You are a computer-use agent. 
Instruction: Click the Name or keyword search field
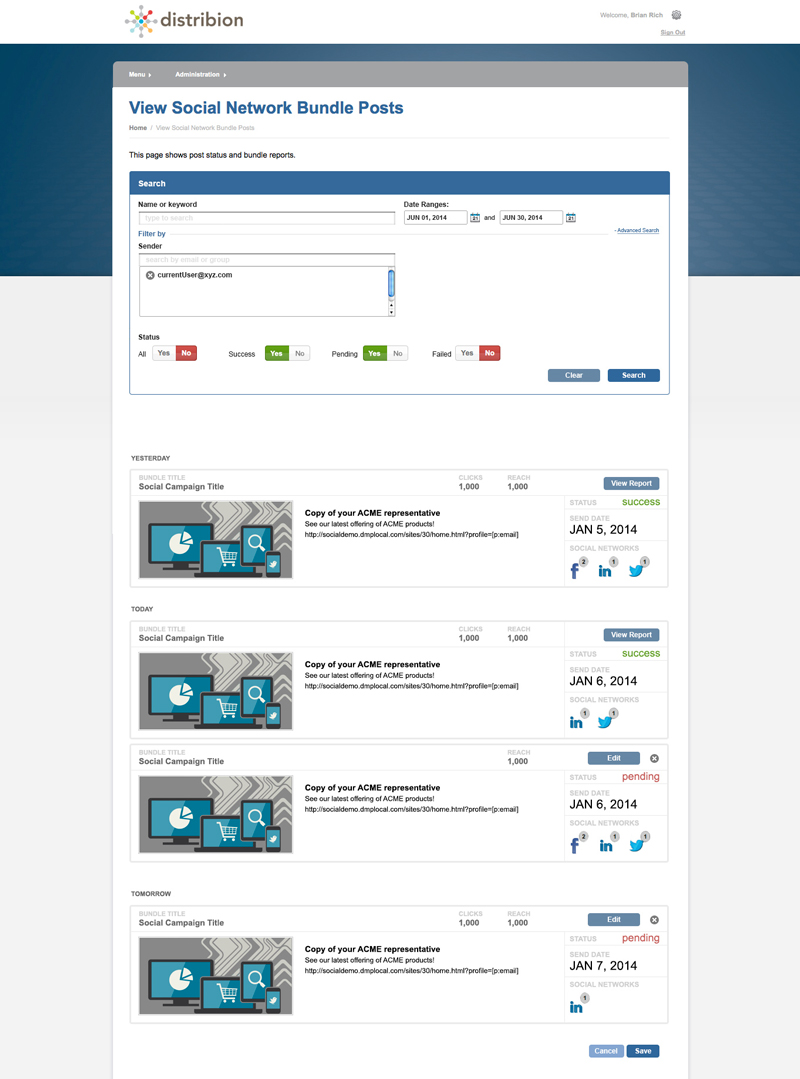[266, 217]
